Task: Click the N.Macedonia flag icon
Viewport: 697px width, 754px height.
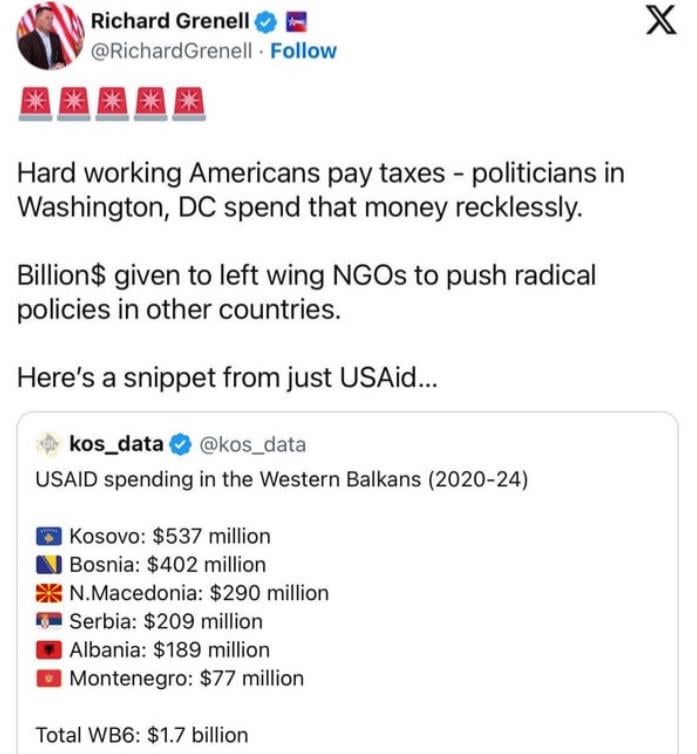Action: coord(49,593)
